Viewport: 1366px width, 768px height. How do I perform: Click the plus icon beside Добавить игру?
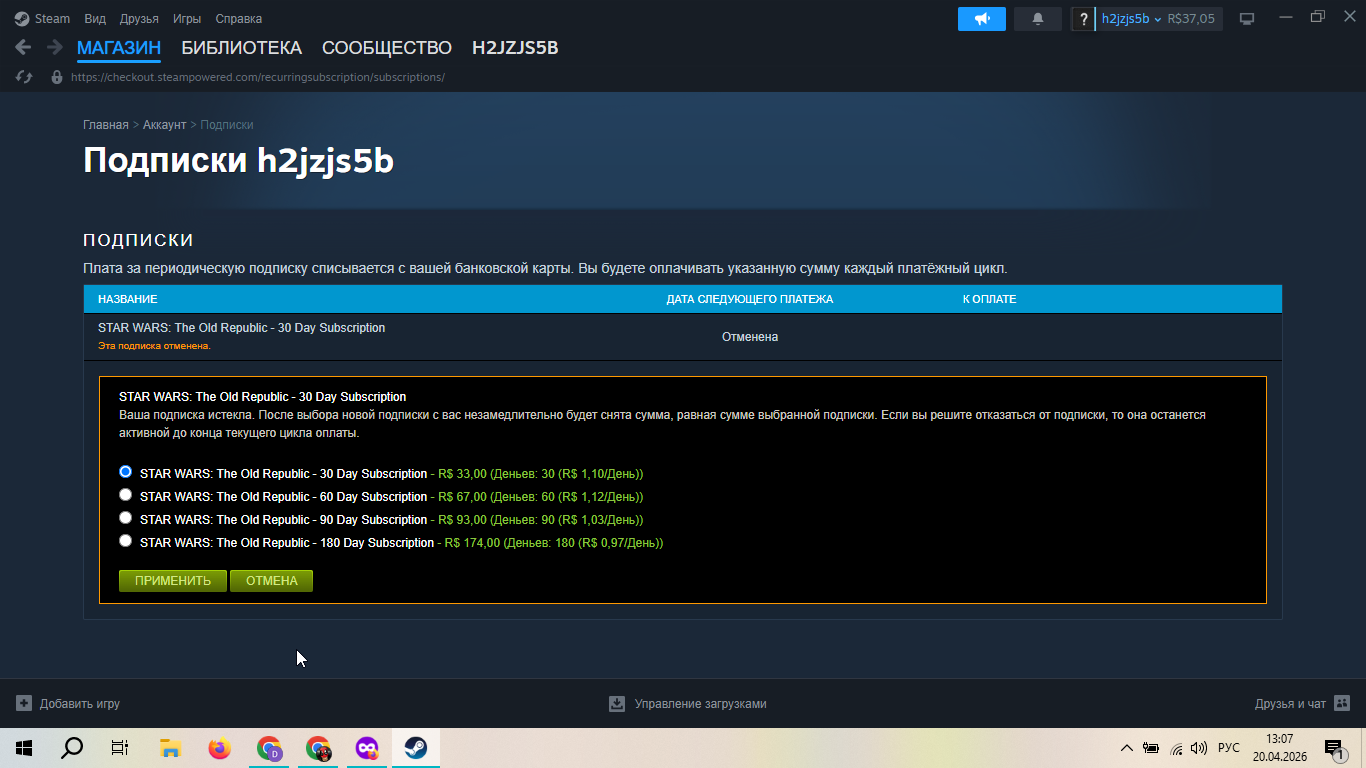click(x=24, y=703)
